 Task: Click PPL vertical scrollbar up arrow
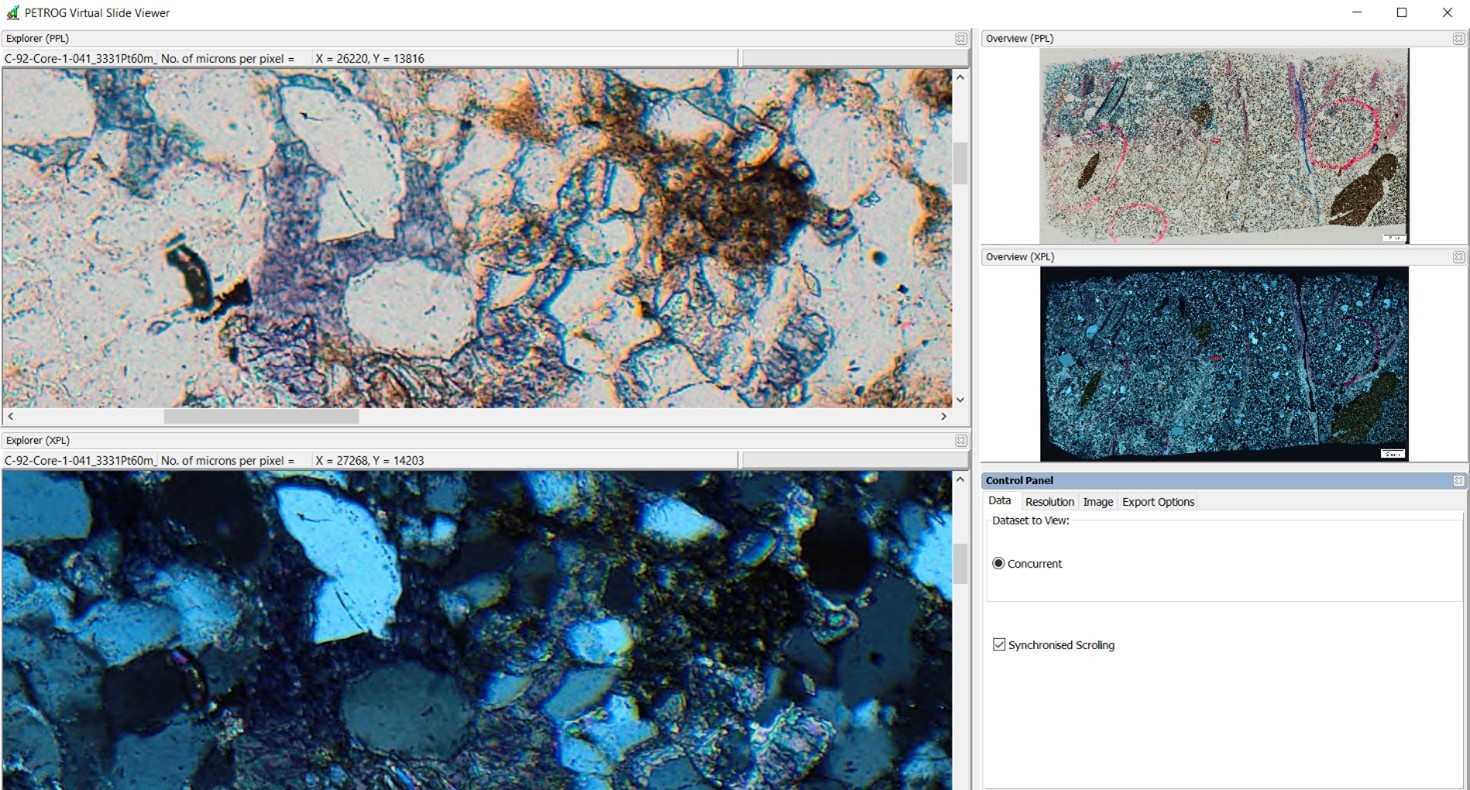(960, 77)
